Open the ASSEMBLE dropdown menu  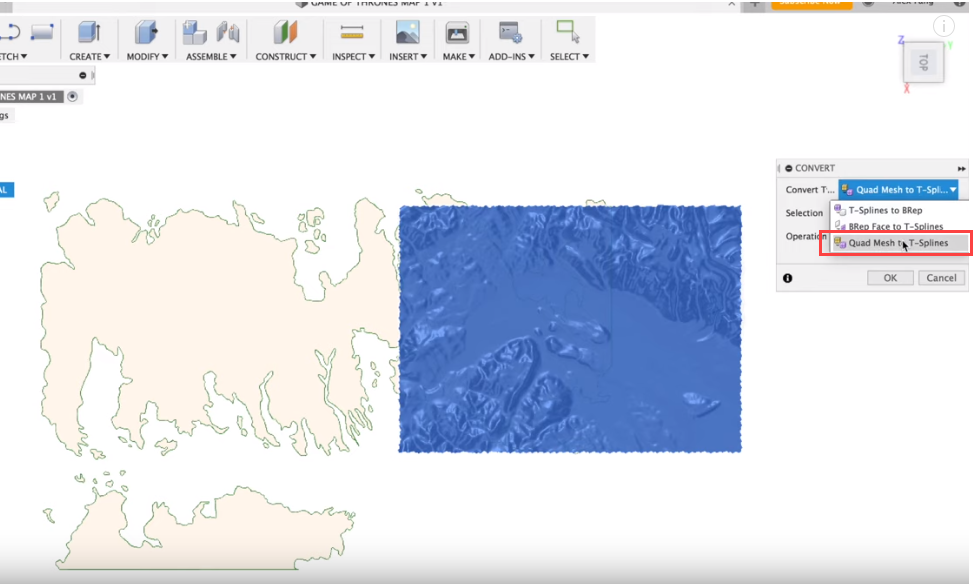(x=211, y=56)
